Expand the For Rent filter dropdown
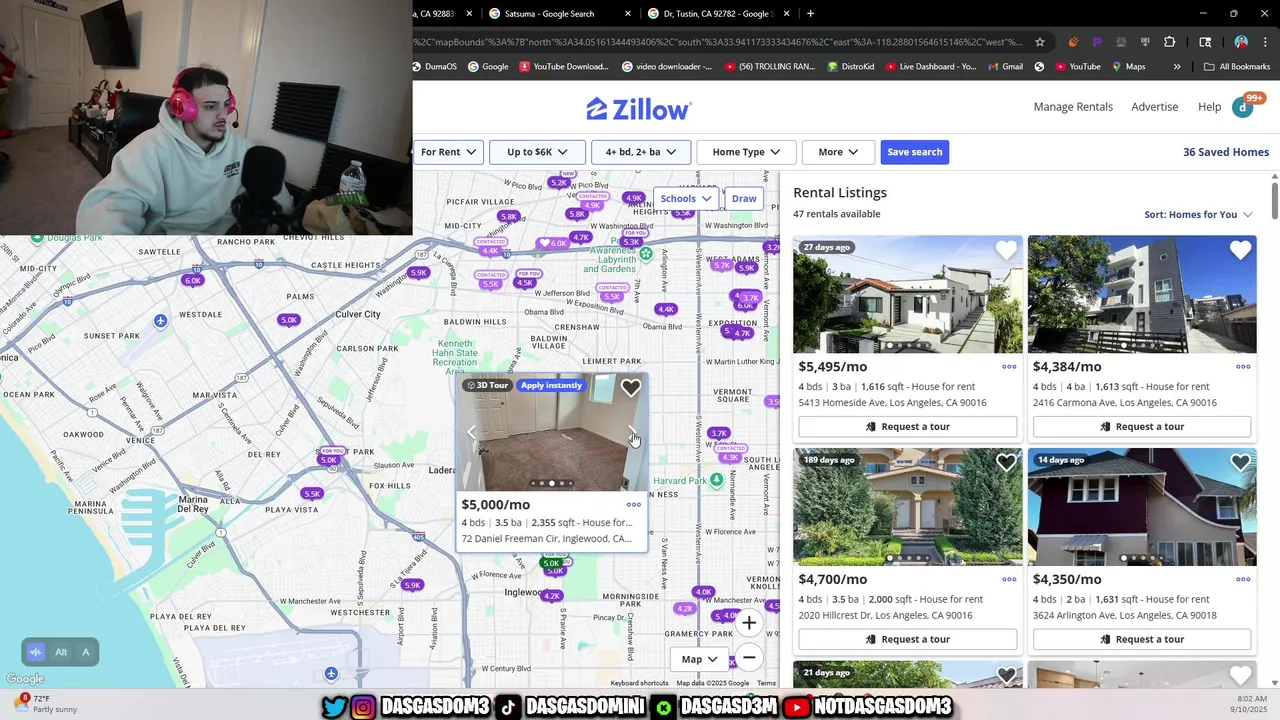 tap(447, 152)
